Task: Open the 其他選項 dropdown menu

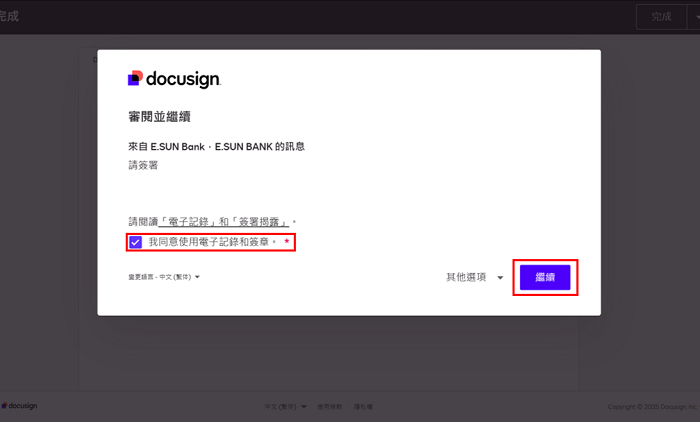Action: [x=474, y=277]
